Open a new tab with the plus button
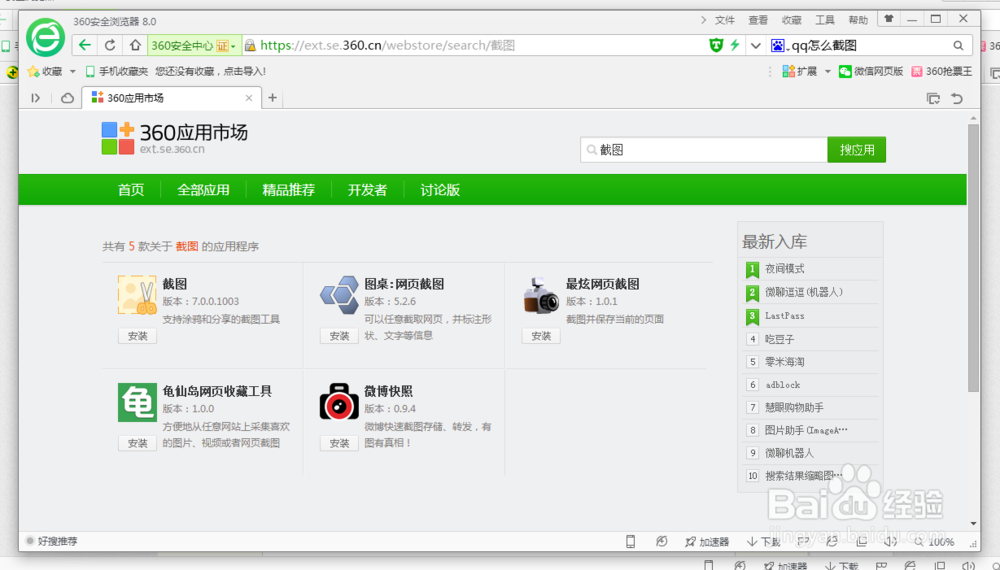 272,98
